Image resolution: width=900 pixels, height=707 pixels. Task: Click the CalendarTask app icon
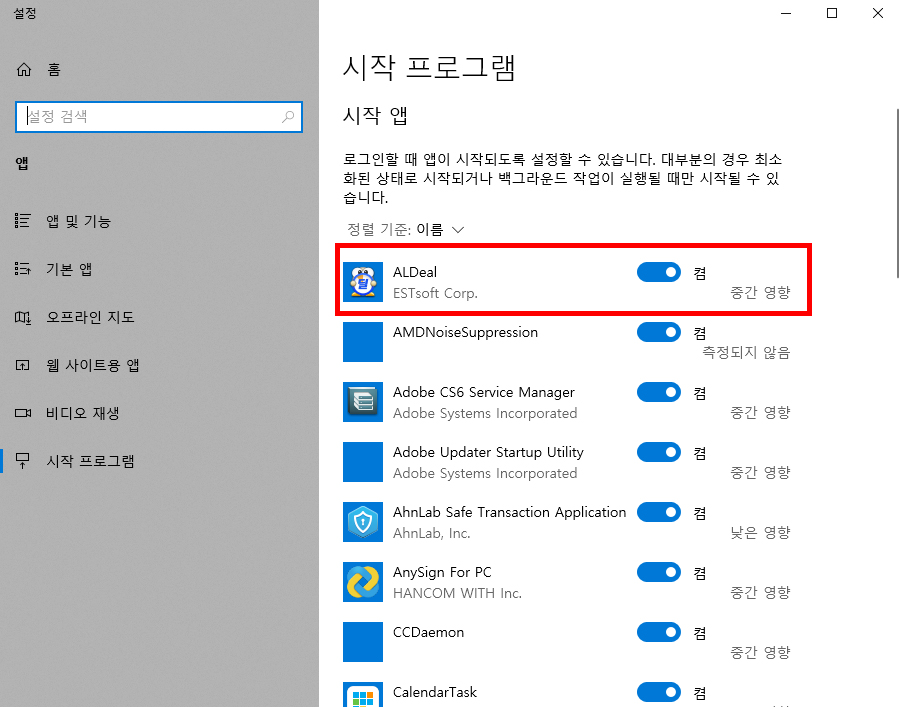[363, 695]
